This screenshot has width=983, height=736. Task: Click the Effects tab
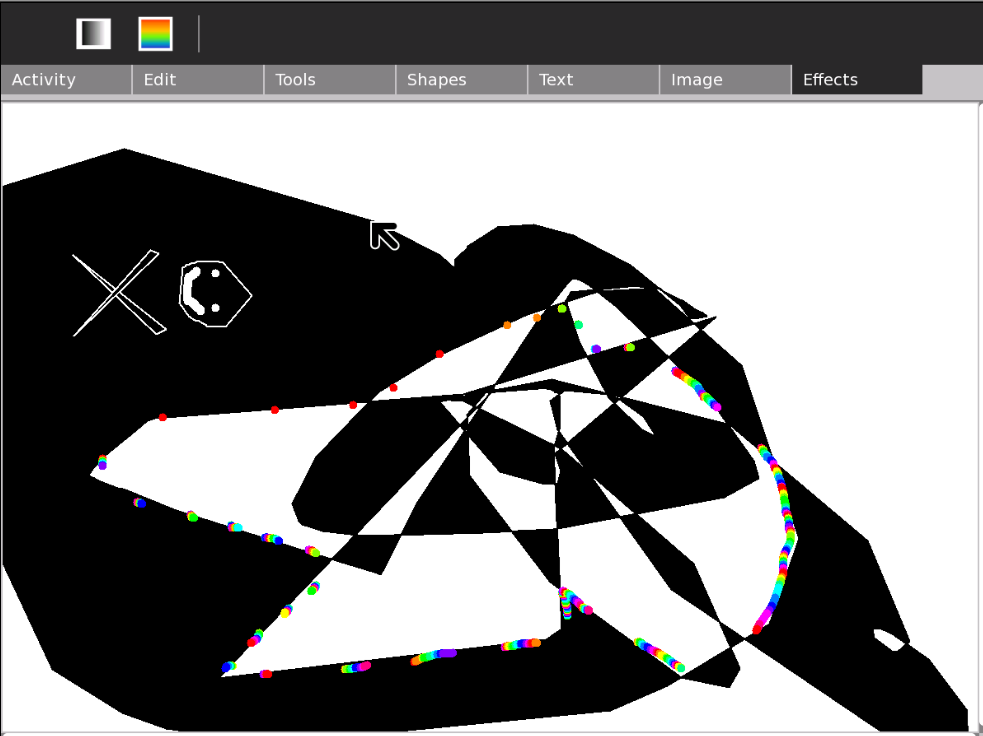pyautogui.click(x=857, y=80)
